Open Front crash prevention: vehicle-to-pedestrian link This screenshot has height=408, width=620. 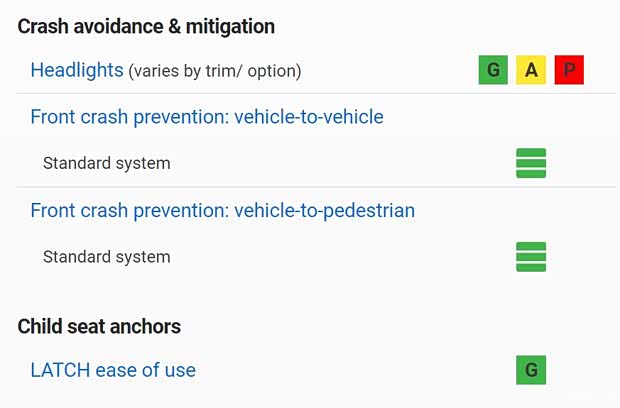click(x=222, y=211)
